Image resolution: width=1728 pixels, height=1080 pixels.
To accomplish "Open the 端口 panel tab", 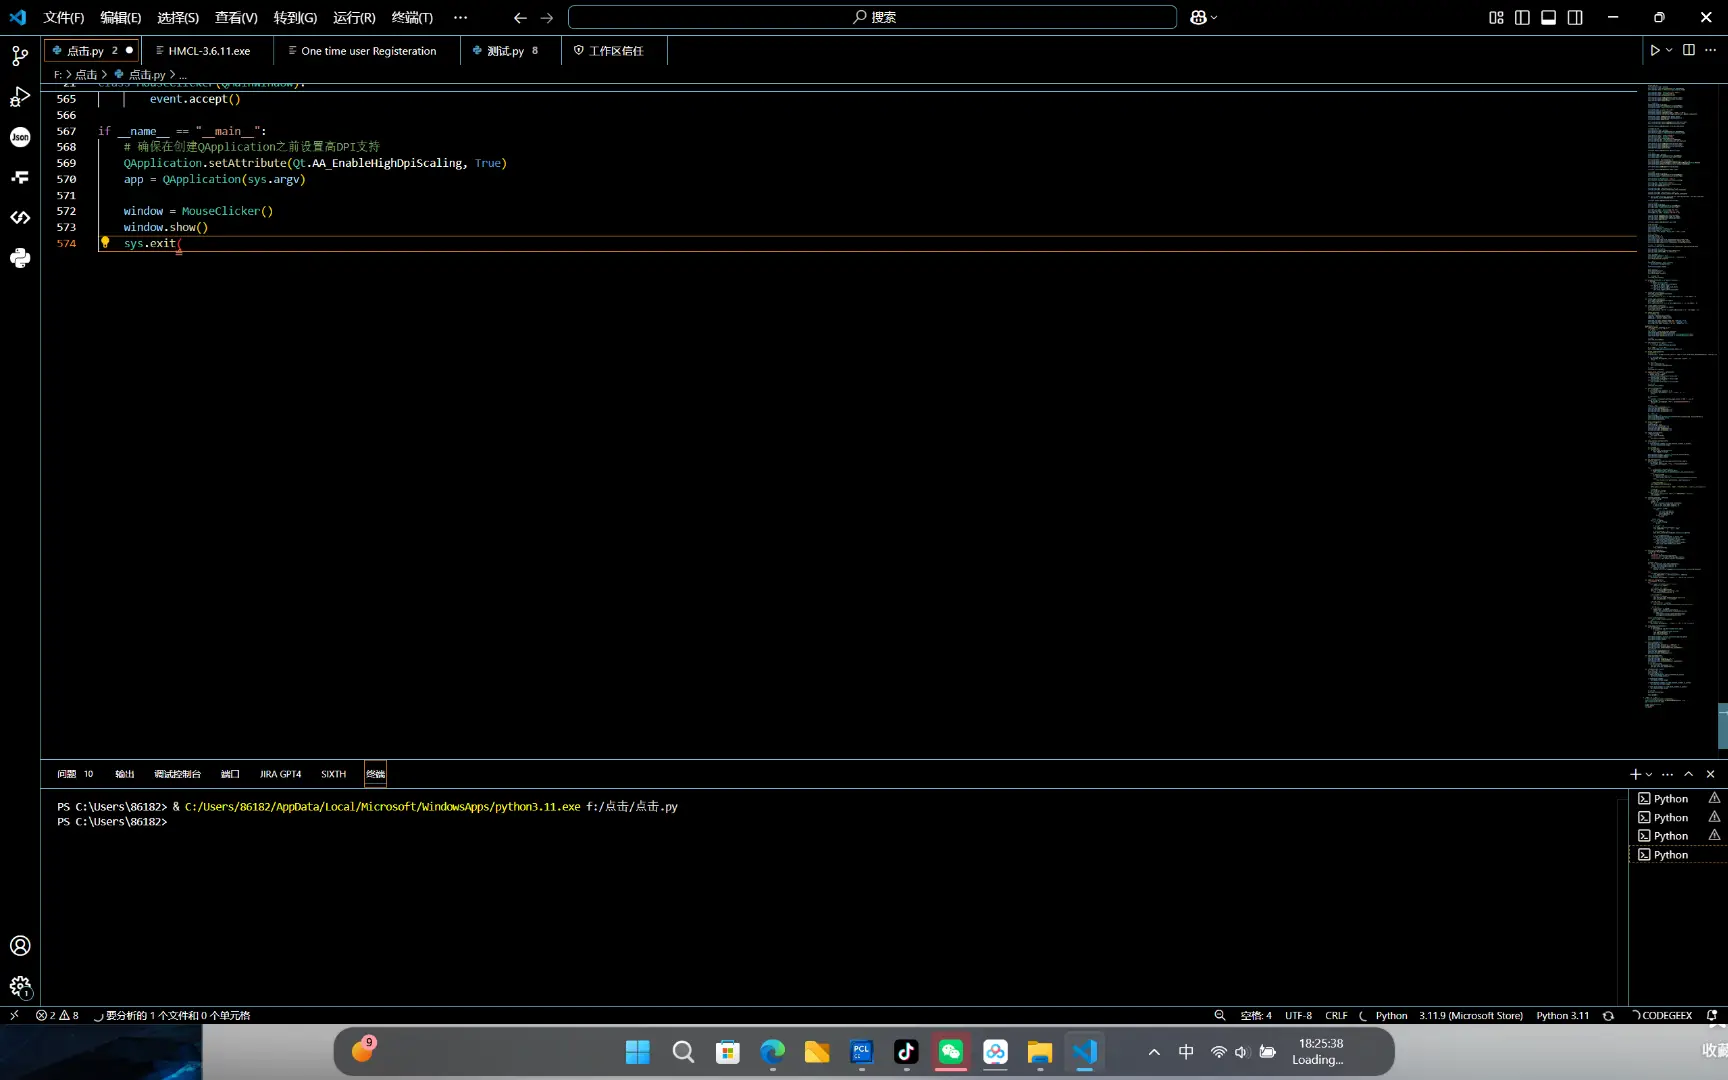I will pos(230,774).
